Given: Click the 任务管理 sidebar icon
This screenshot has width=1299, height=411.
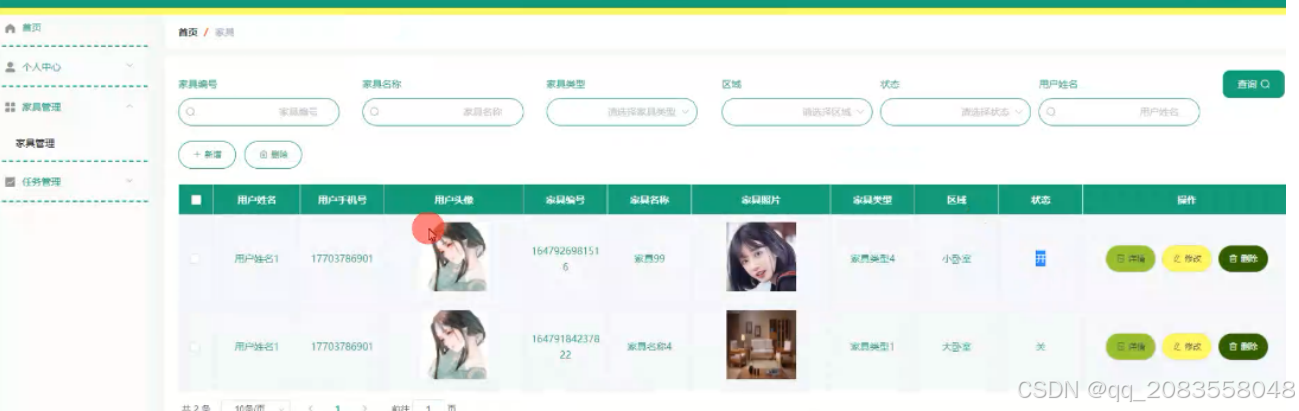Looking at the screenshot, I should [11, 182].
